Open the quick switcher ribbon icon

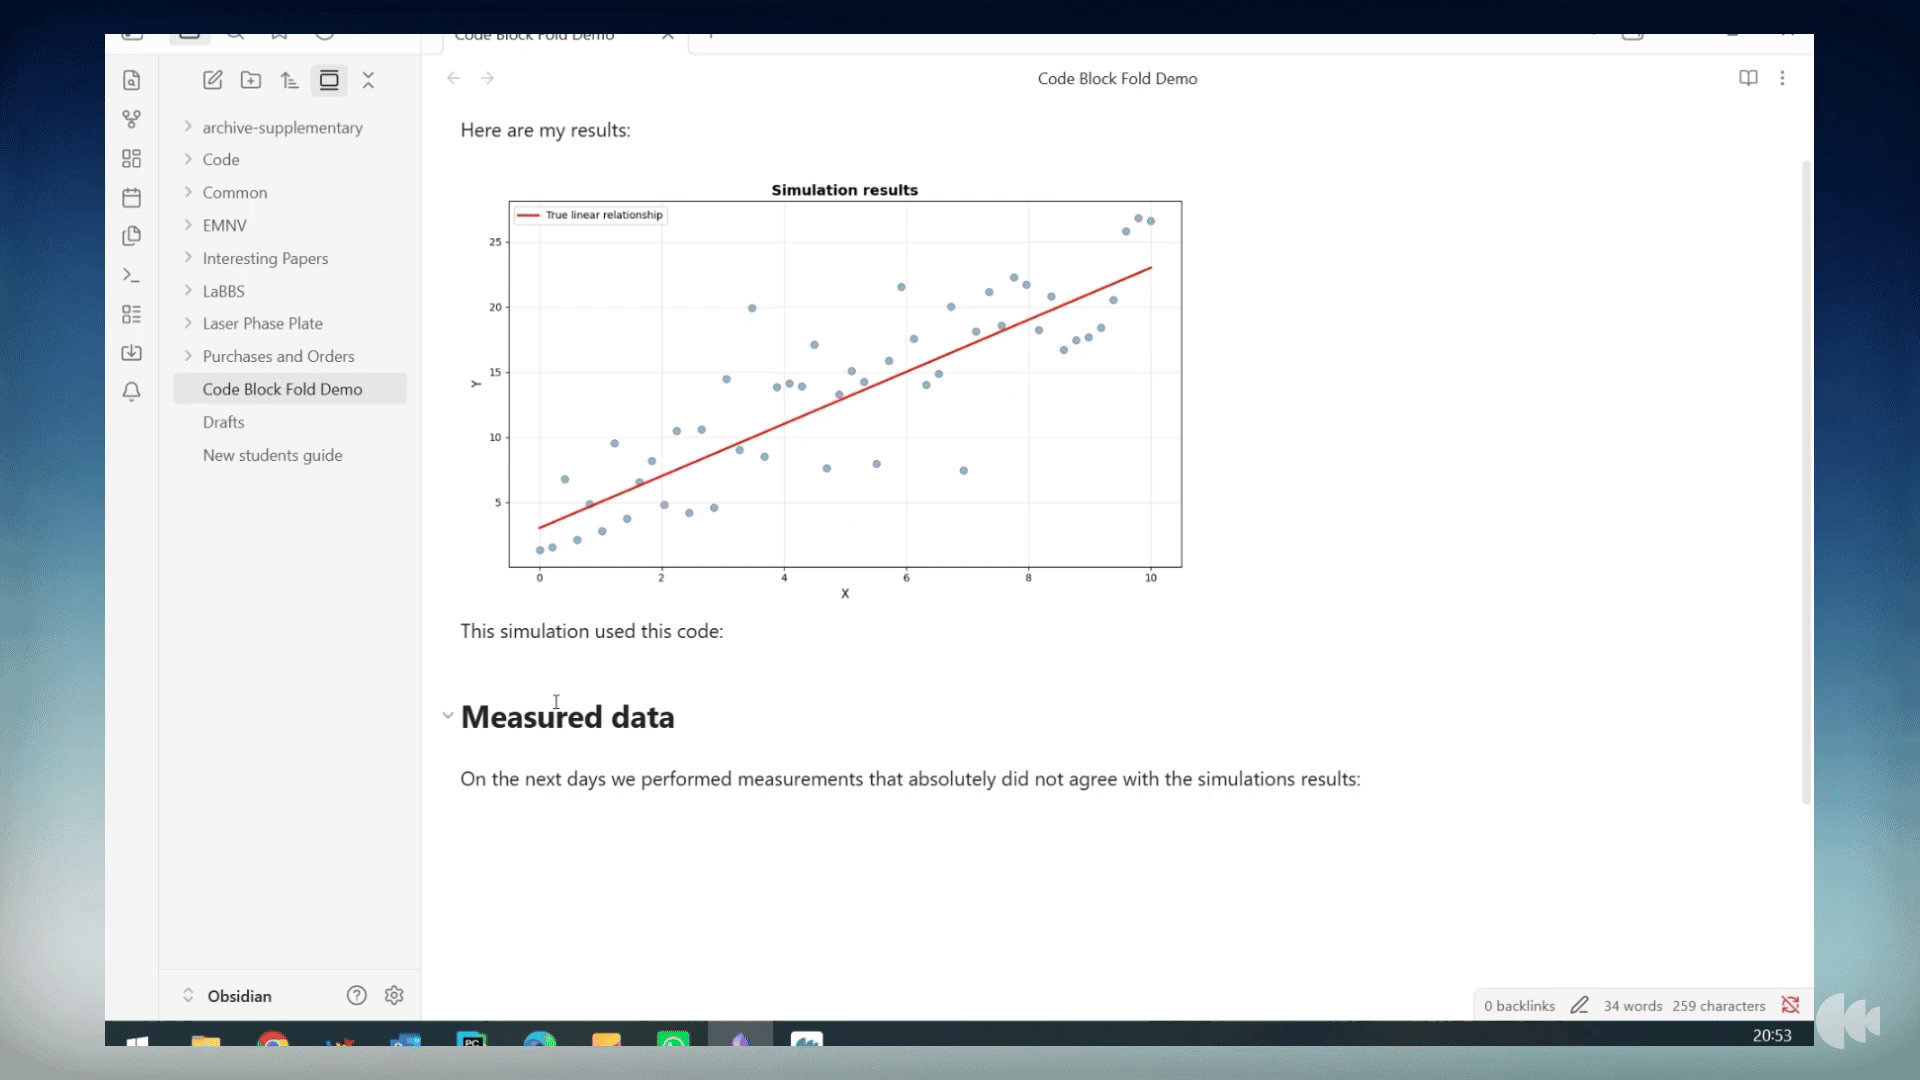point(131,80)
